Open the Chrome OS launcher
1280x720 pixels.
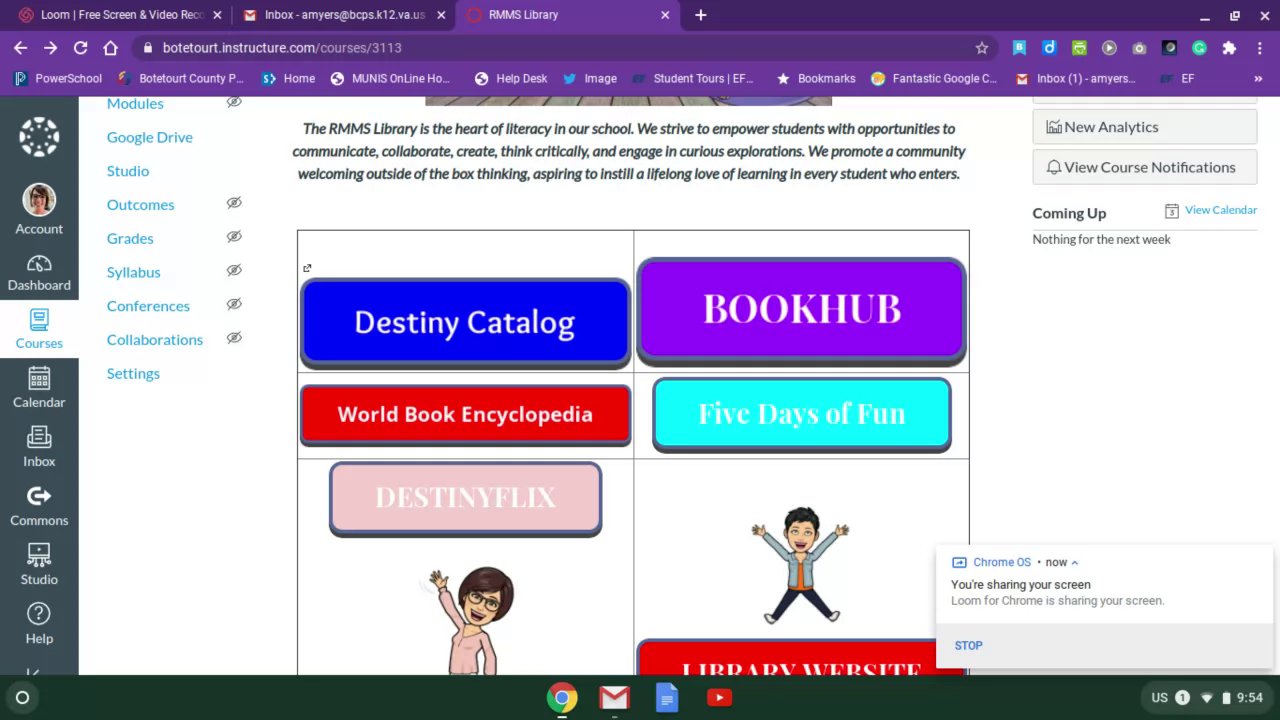click(x=22, y=697)
